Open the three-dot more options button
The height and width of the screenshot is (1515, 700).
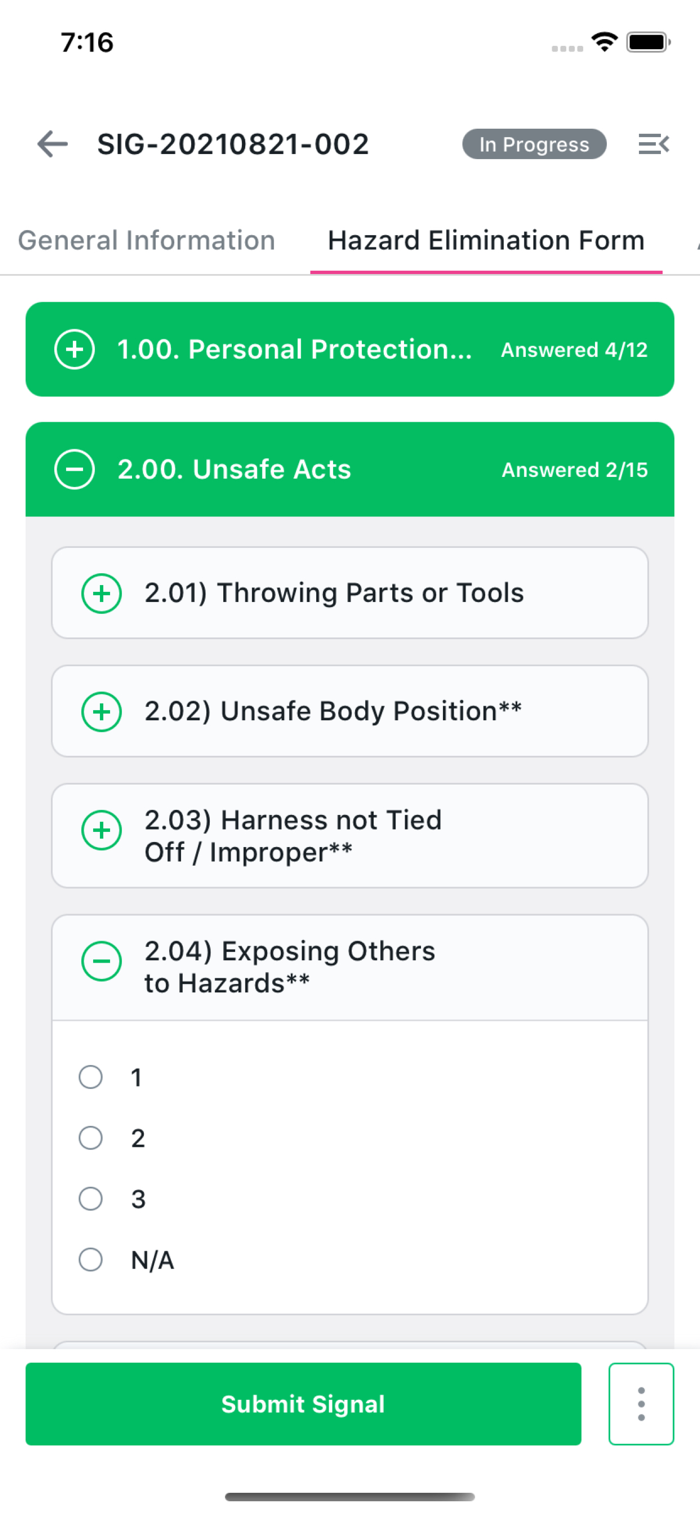(x=641, y=1404)
